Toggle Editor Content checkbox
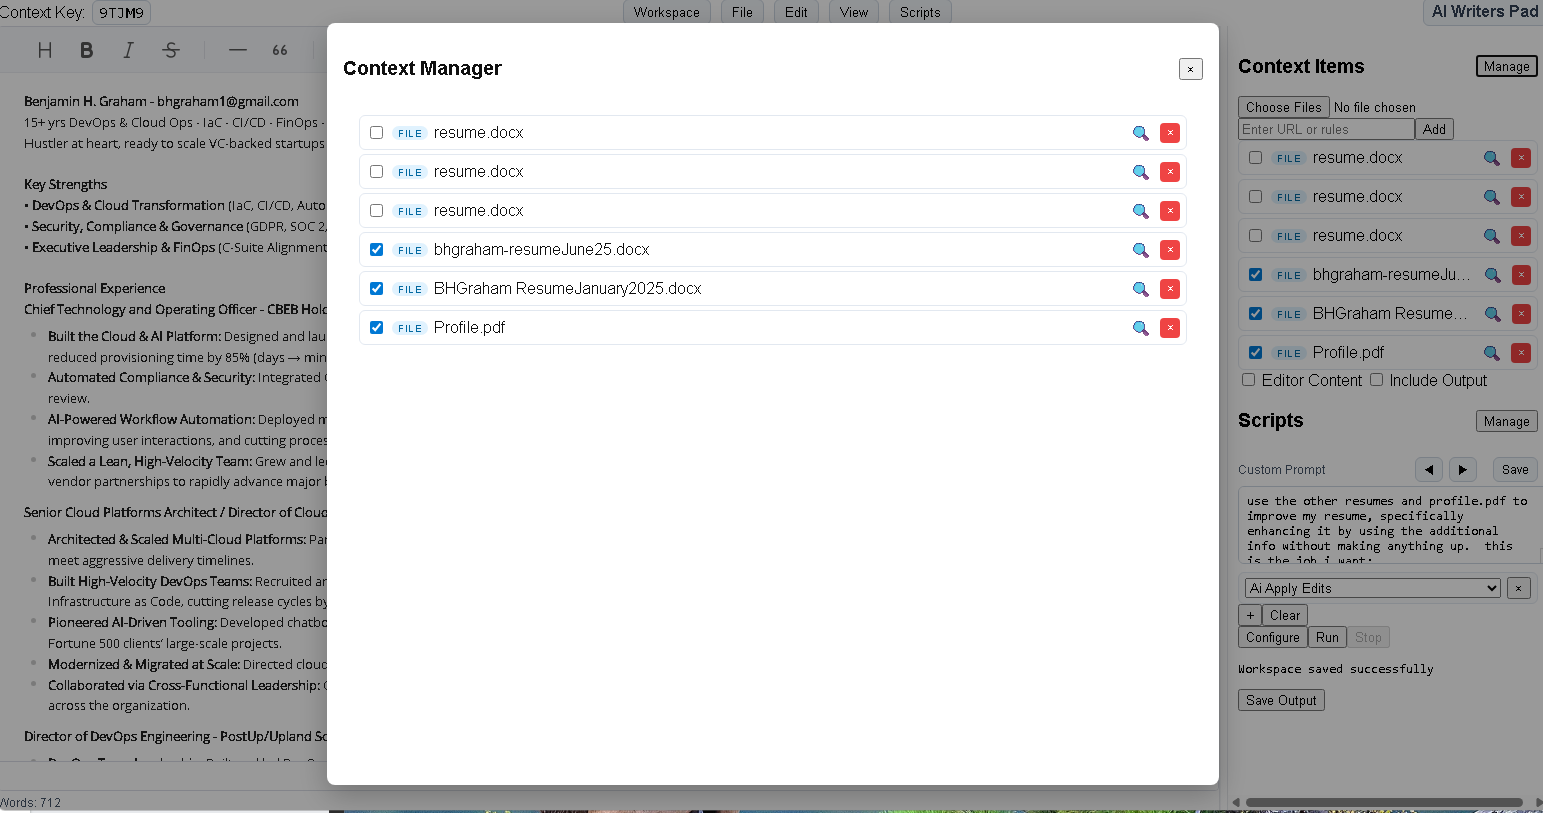 click(1248, 380)
